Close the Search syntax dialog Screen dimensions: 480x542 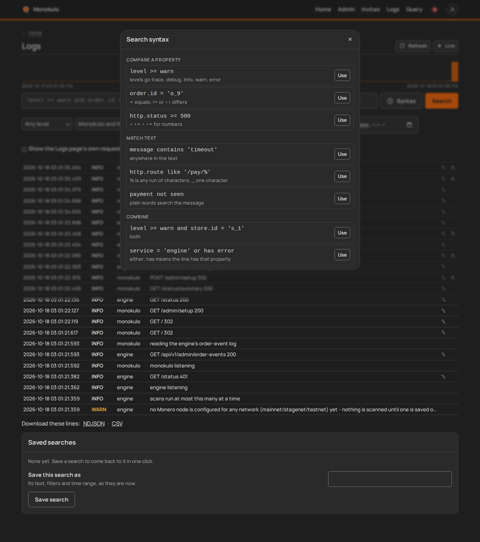[x=350, y=39]
